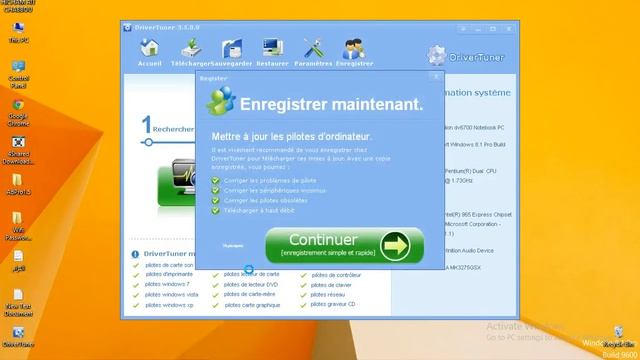Click 'pilotes windows 7' text

tap(167, 284)
